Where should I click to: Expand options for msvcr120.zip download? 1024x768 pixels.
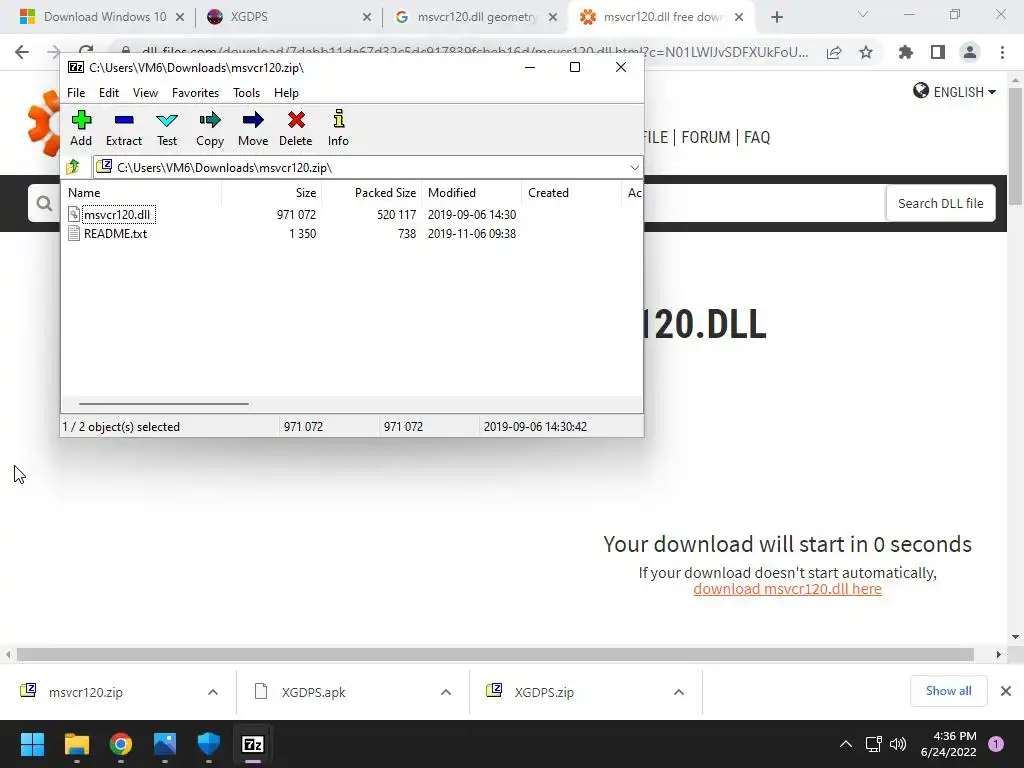(213, 692)
